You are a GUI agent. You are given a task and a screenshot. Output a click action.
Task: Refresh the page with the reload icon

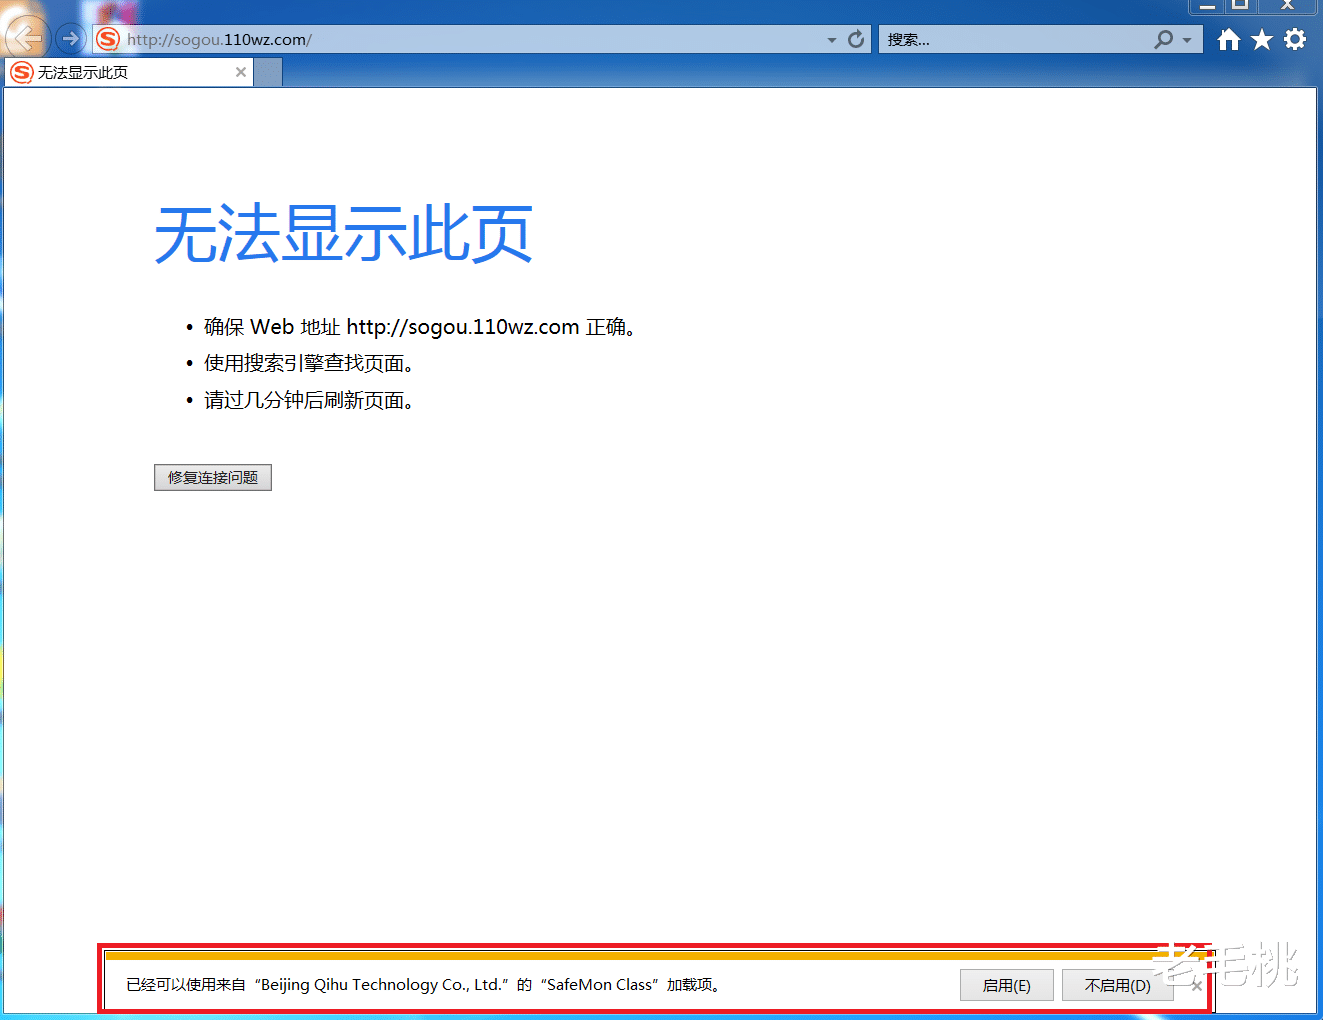(856, 39)
